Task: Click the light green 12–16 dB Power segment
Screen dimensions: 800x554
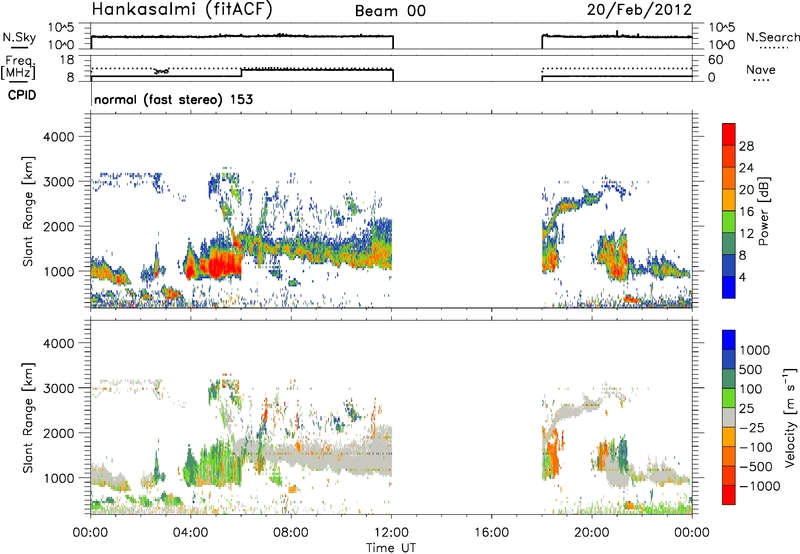Action: coord(729,222)
